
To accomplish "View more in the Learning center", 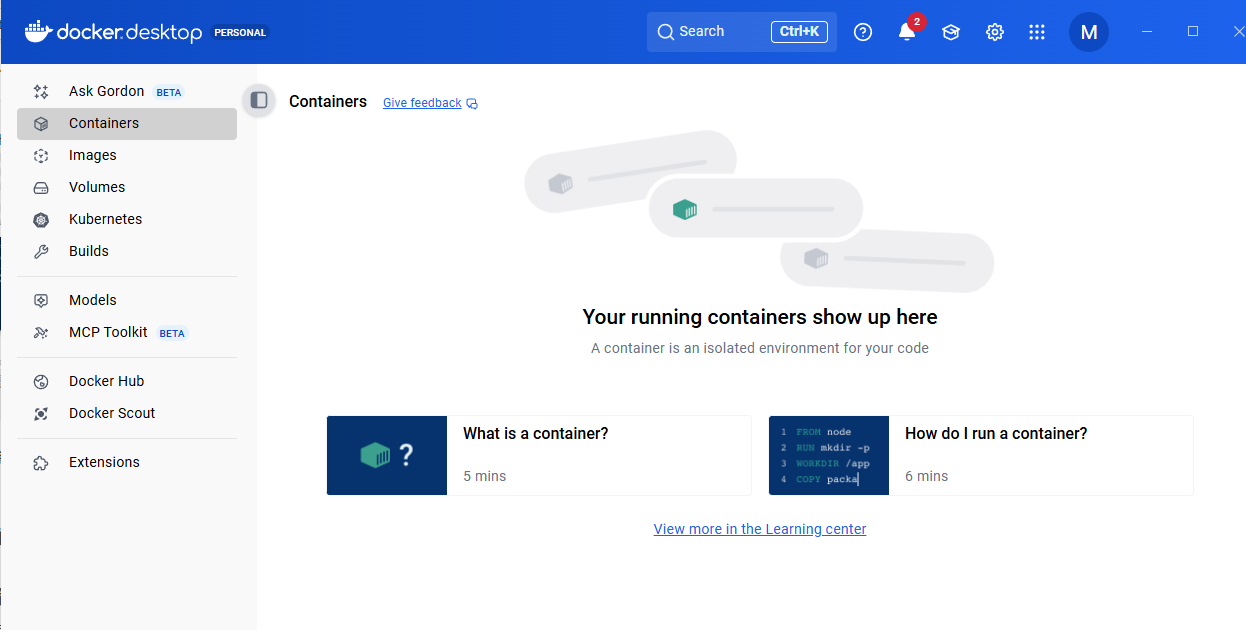I will pos(759,529).
